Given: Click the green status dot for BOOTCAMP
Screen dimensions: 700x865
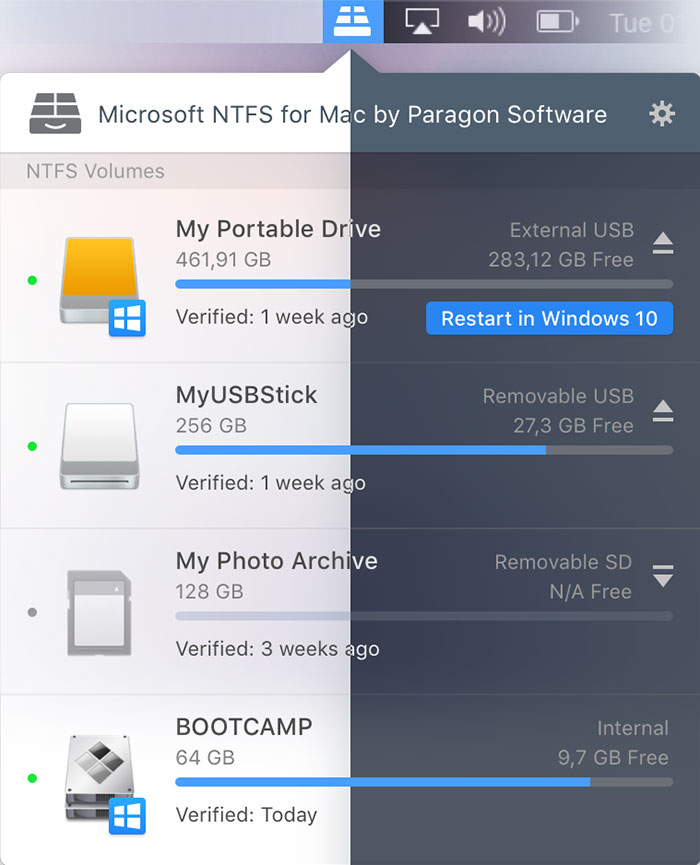Looking at the screenshot, I should pos(32,778).
